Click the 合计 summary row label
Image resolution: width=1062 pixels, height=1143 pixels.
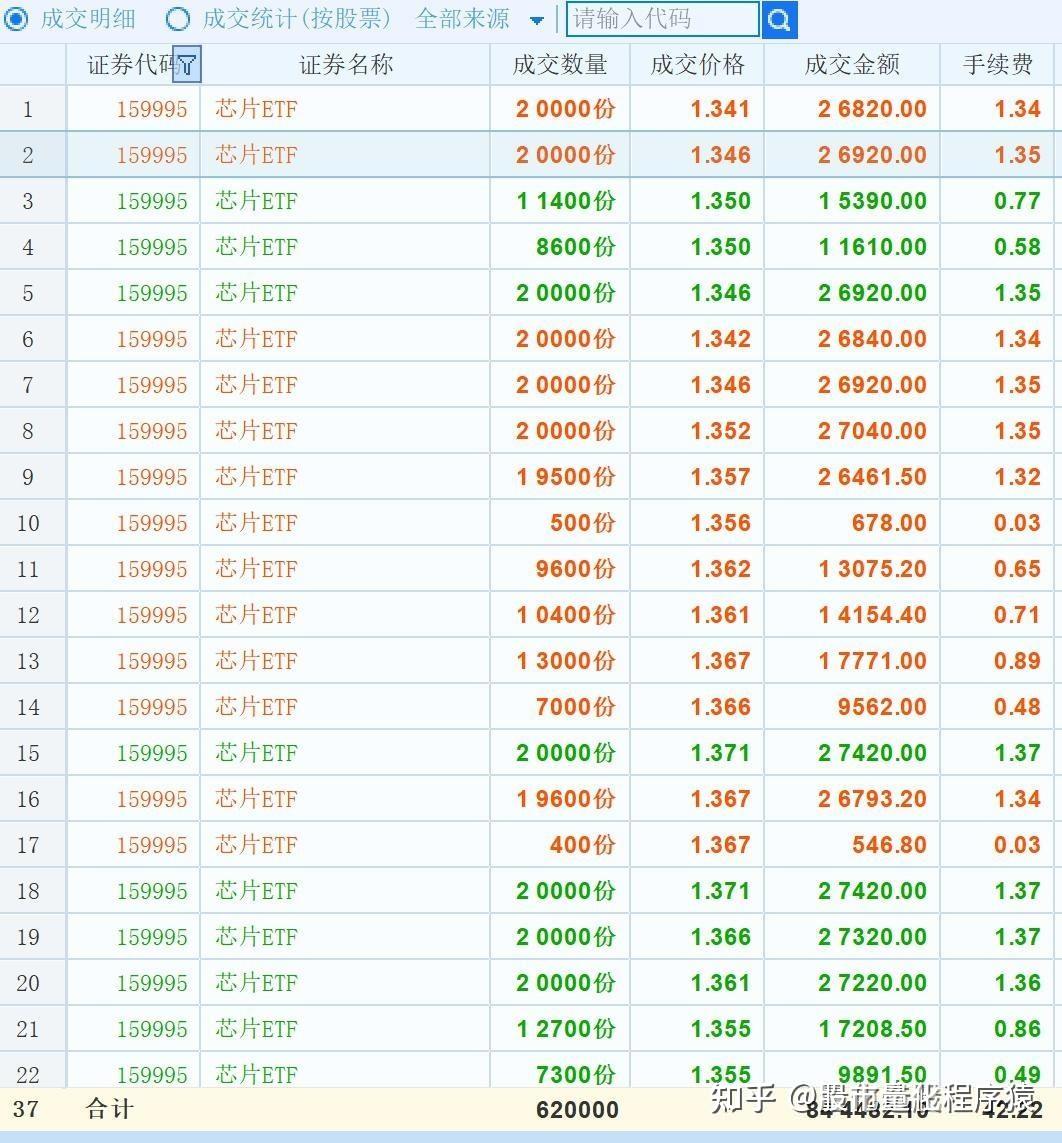click(x=110, y=1108)
